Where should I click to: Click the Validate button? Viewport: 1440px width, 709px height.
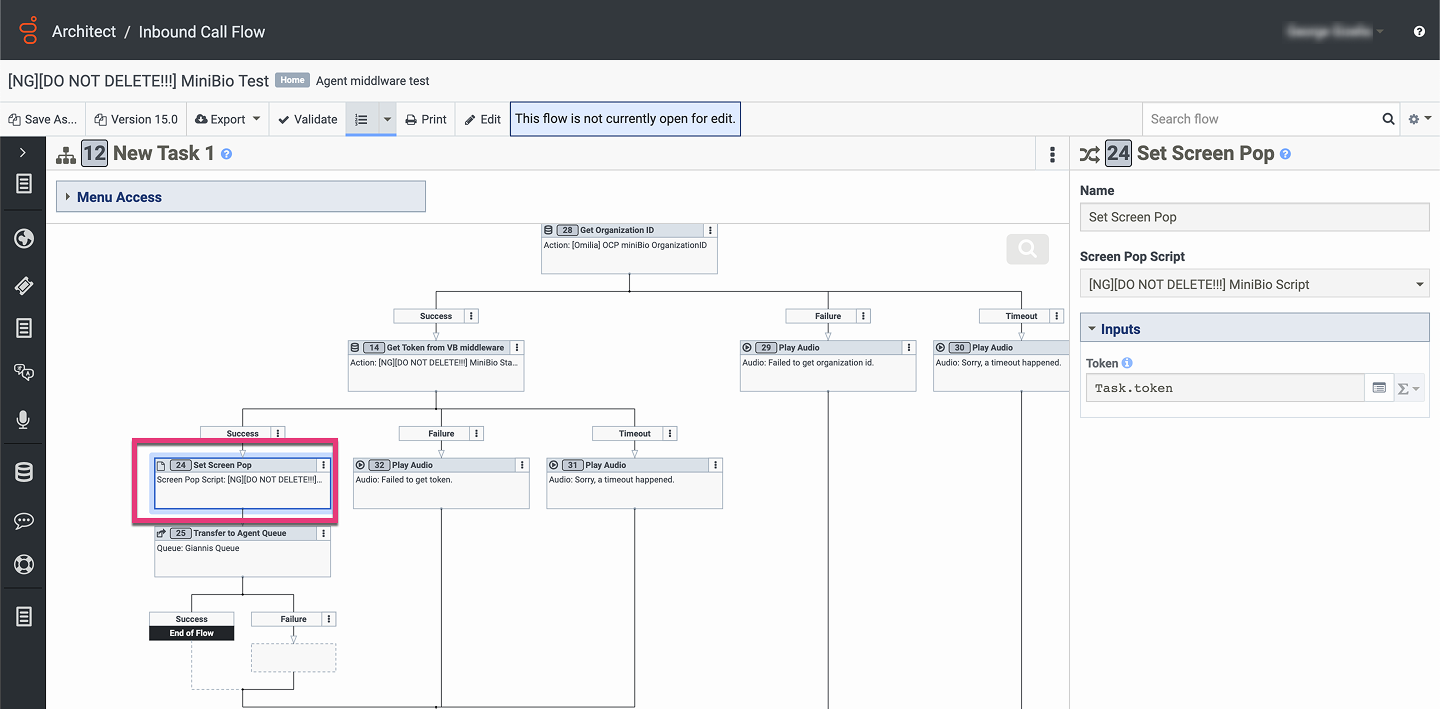(307, 119)
